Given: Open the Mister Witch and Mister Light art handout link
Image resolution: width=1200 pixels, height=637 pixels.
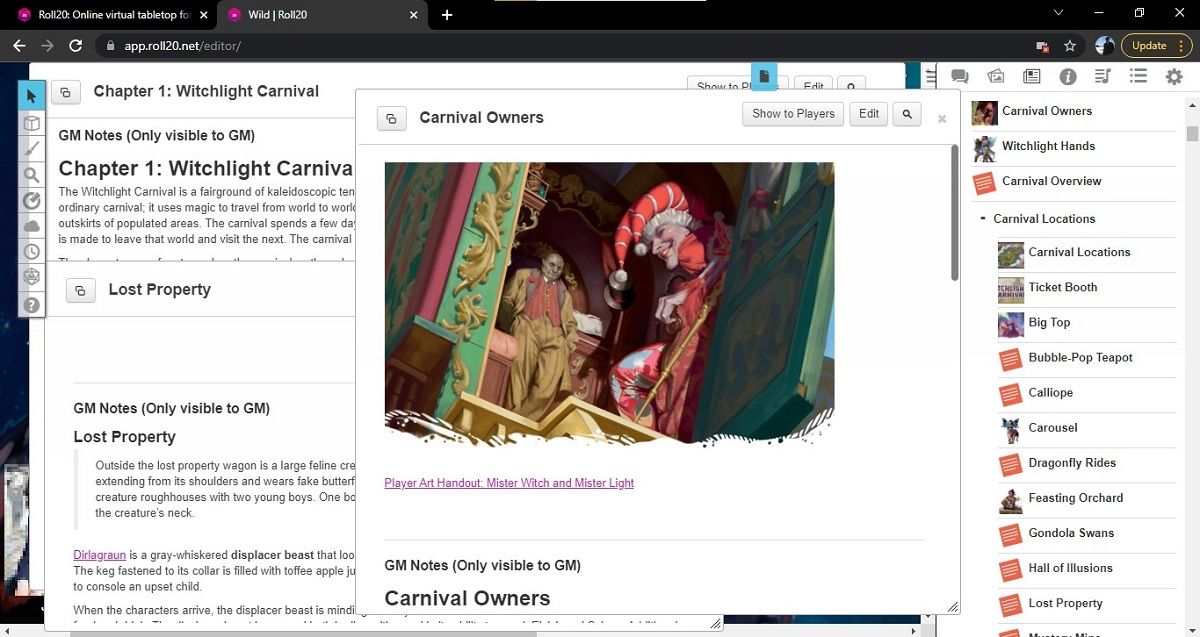Looking at the screenshot, I should point(509,483).
